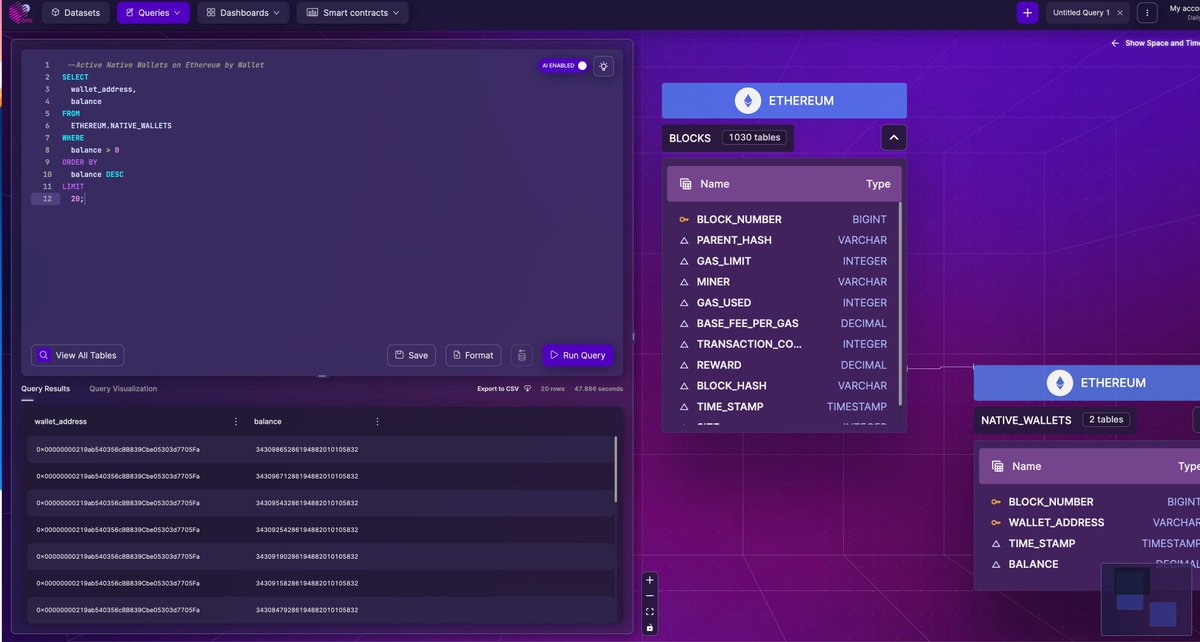Viewport: 1200px width, 642px height.
Task: Close the Untitled Query 1 tab
Action: (1120, 13)
